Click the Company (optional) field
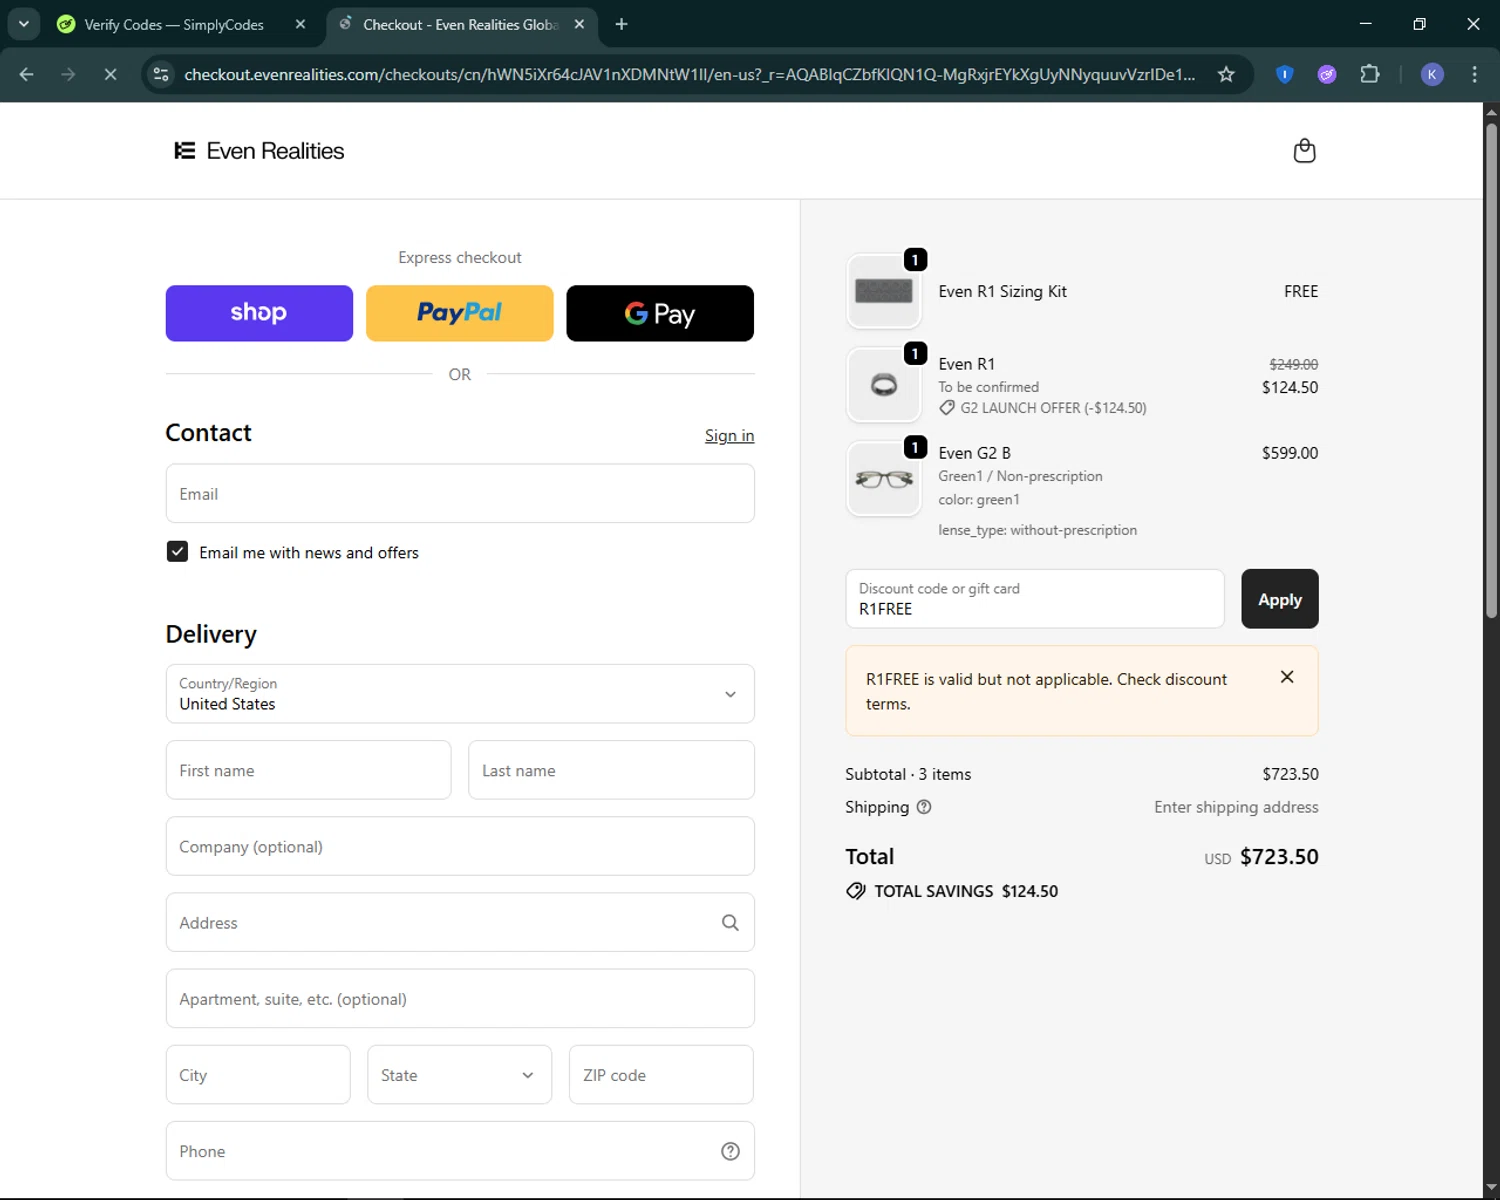This screenshot has height=1200, width=1500. tap(460, 846)
